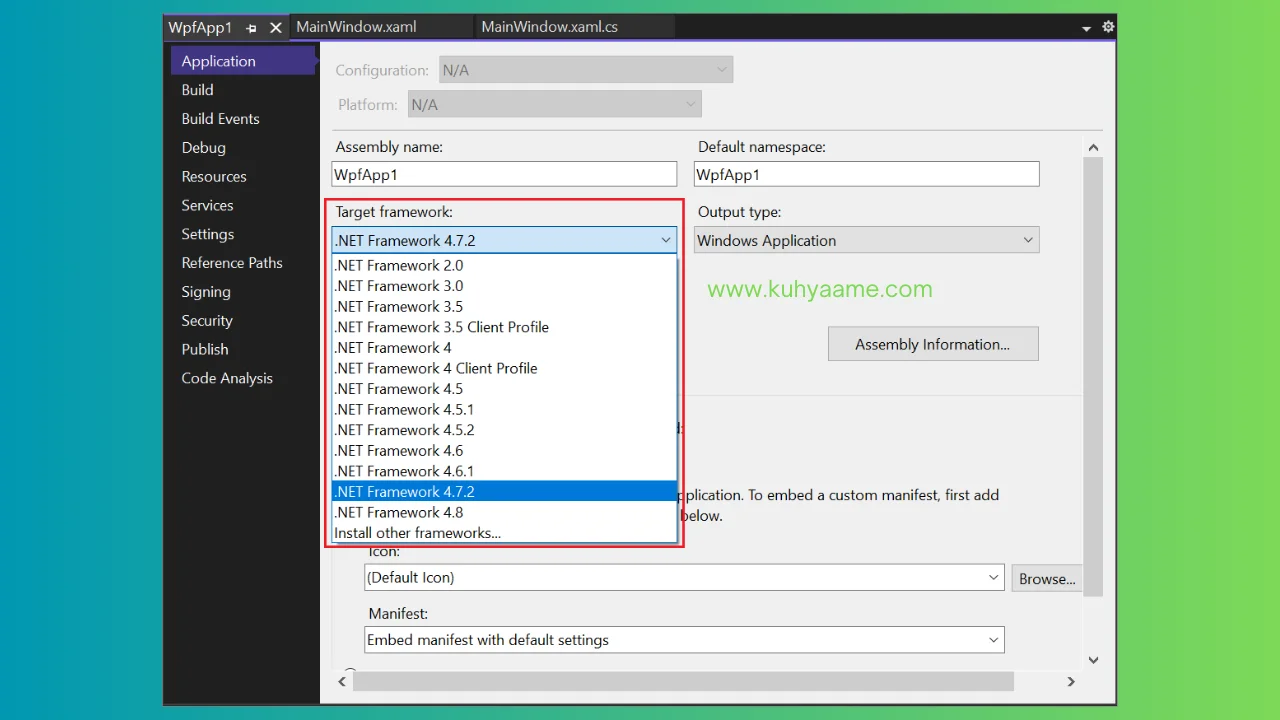1280x720 pixels.
Task: Select the Application page
Action: pyautogui.click(x=243, y=61)
